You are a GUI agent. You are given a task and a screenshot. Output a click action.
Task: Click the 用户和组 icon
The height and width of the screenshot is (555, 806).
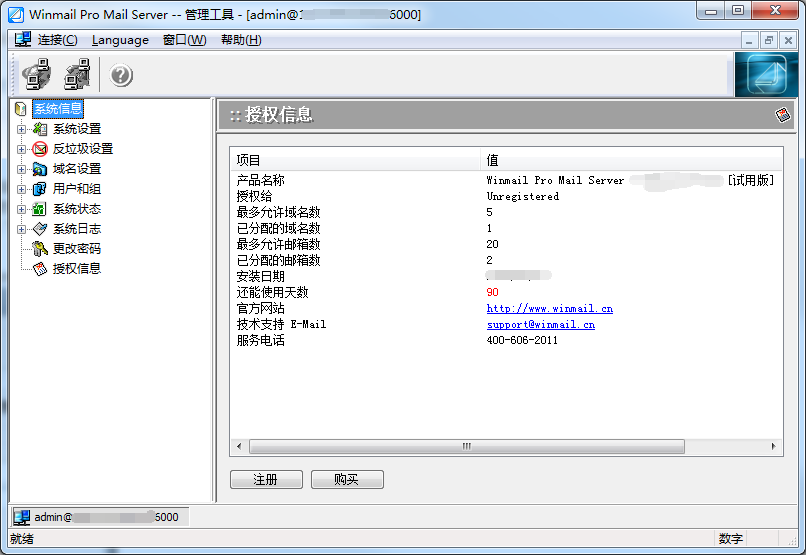point(40,189)
